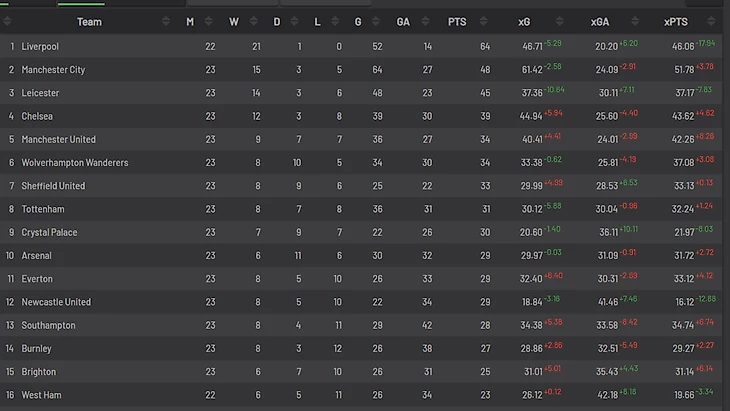The image size is (730, 411).
Task: Click the sort arrows beside Team header
Action: coord(166,21)
